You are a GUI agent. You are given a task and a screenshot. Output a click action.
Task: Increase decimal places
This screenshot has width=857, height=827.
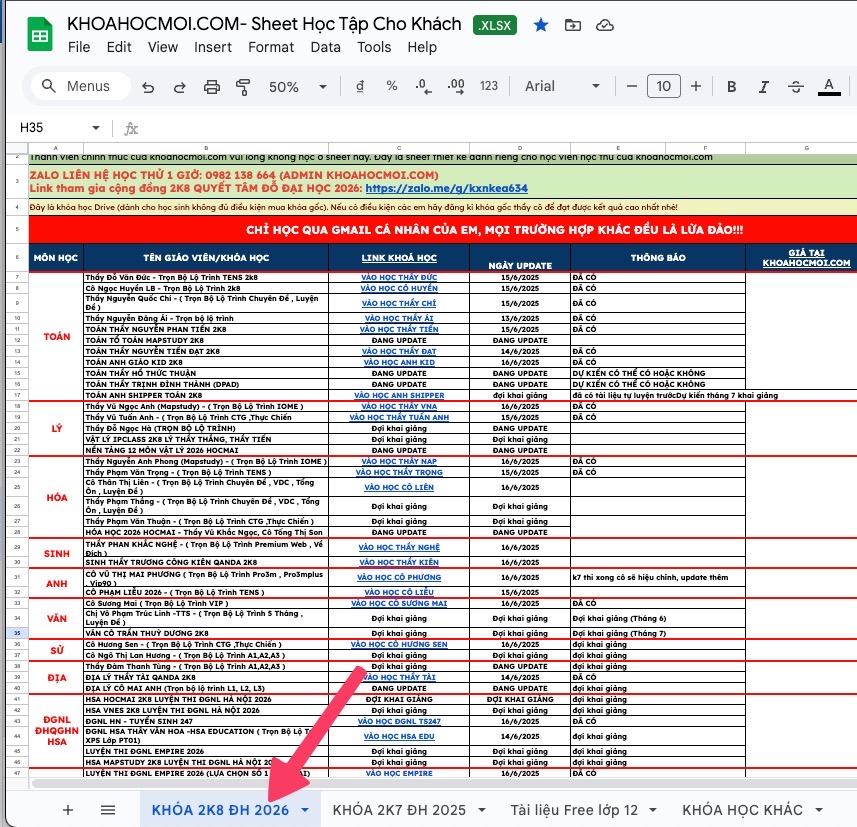(x=456, y=86)
